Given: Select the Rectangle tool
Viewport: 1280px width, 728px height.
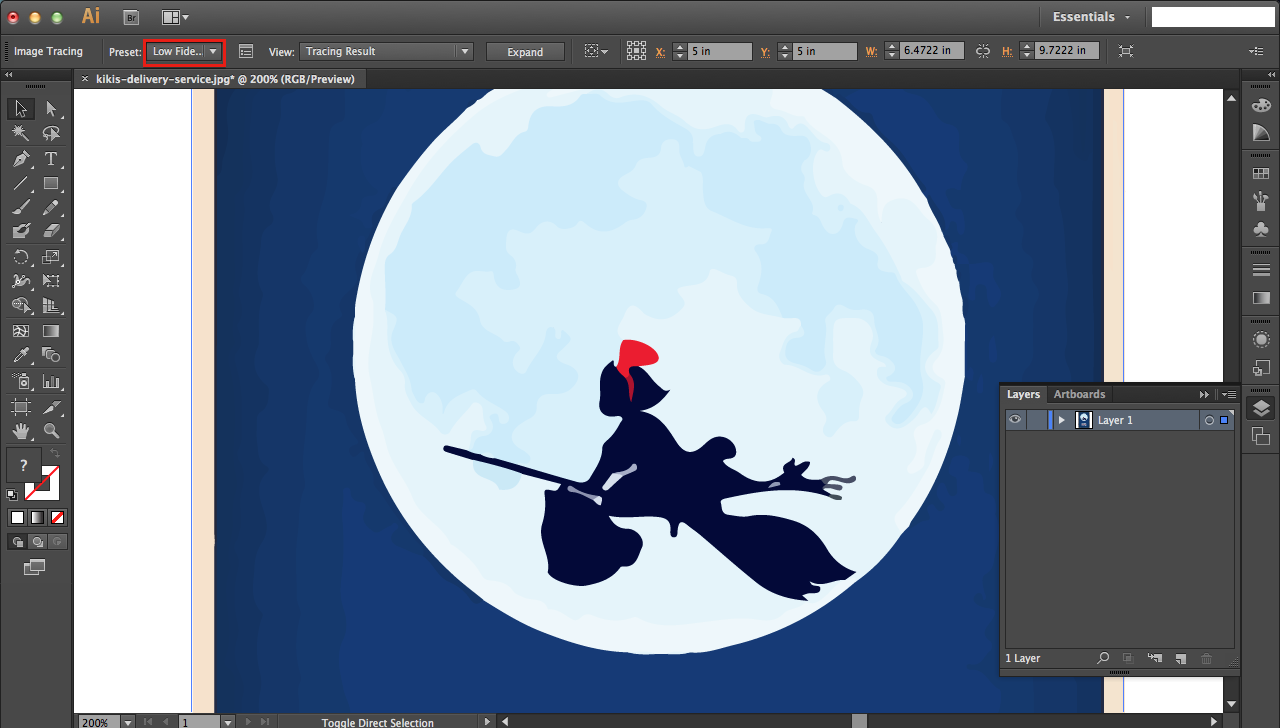Looking at the screenshot, I should [51, 184].
